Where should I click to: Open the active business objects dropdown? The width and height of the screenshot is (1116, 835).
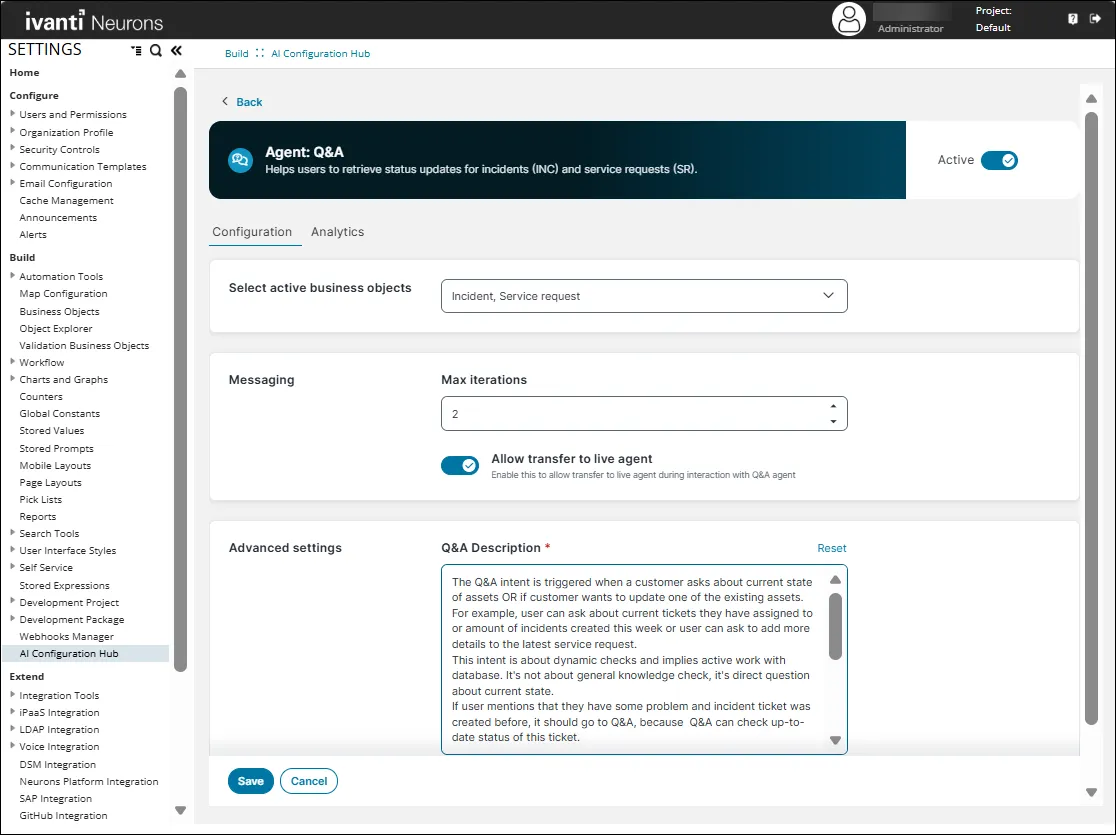644,296
